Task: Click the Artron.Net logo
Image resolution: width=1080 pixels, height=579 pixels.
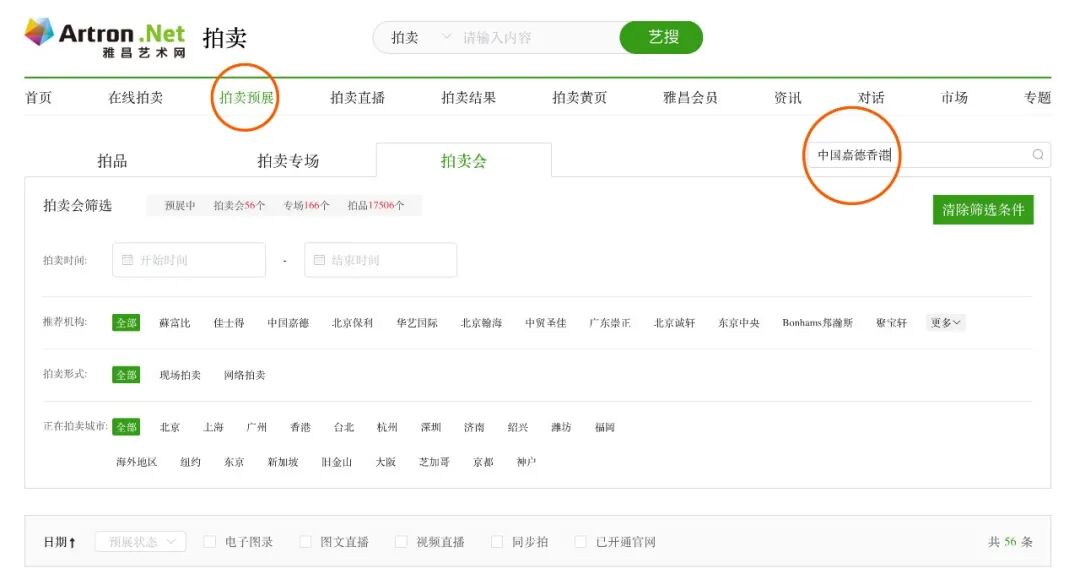Action: 105,38
